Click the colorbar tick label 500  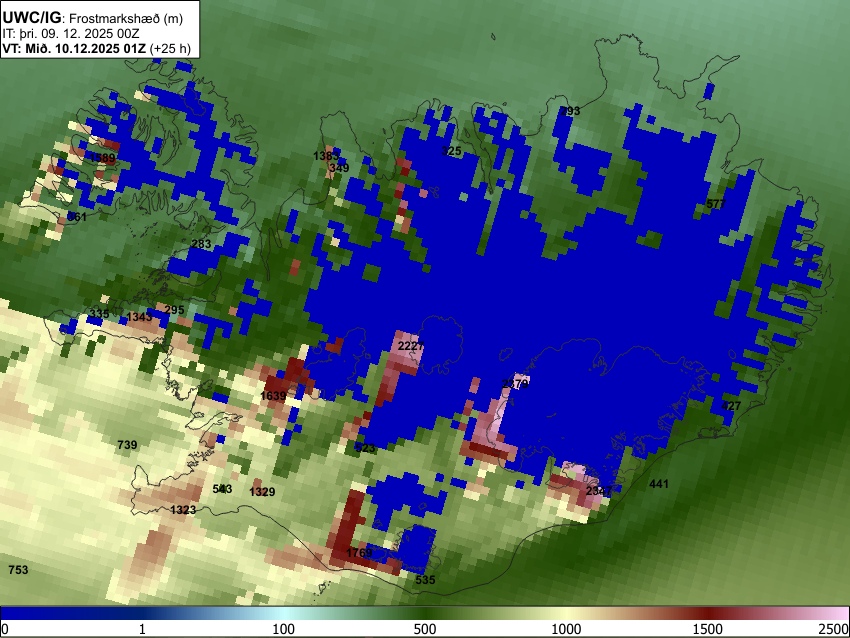click(x=425, y=629)
